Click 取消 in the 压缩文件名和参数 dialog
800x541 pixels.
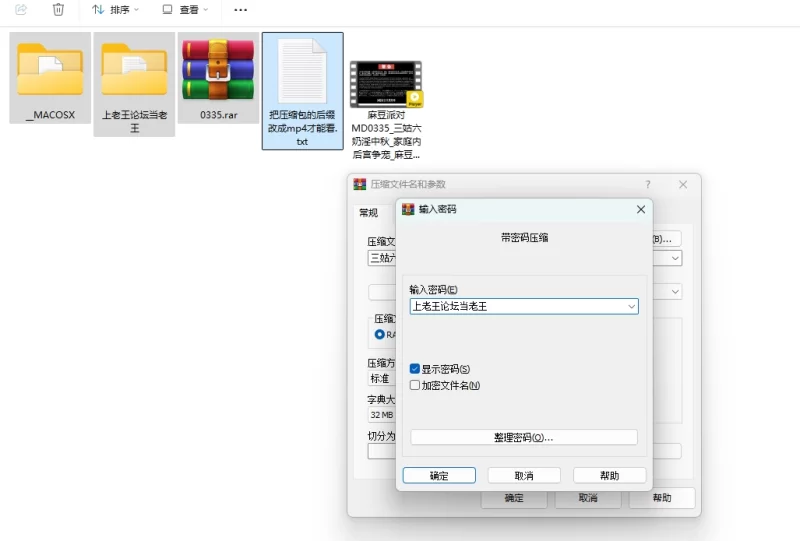tap(588, 498)
